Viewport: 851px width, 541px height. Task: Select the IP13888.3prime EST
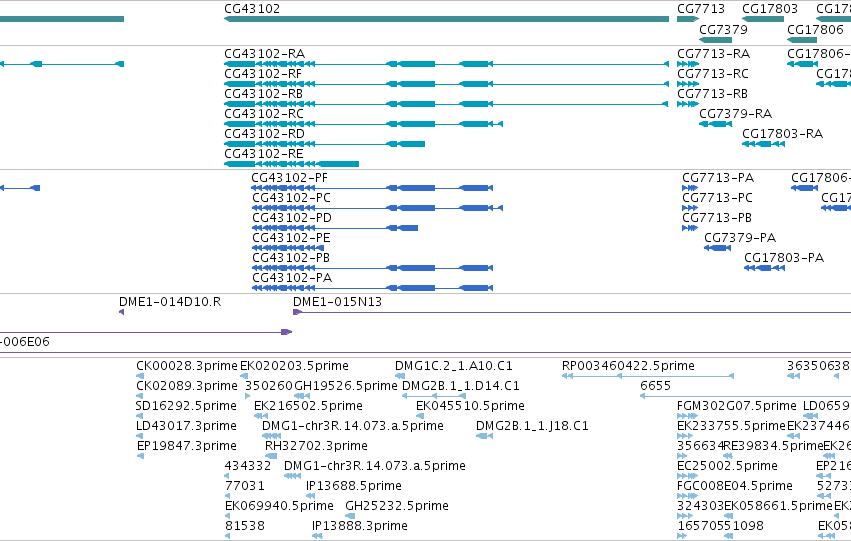tap(317, 537)
